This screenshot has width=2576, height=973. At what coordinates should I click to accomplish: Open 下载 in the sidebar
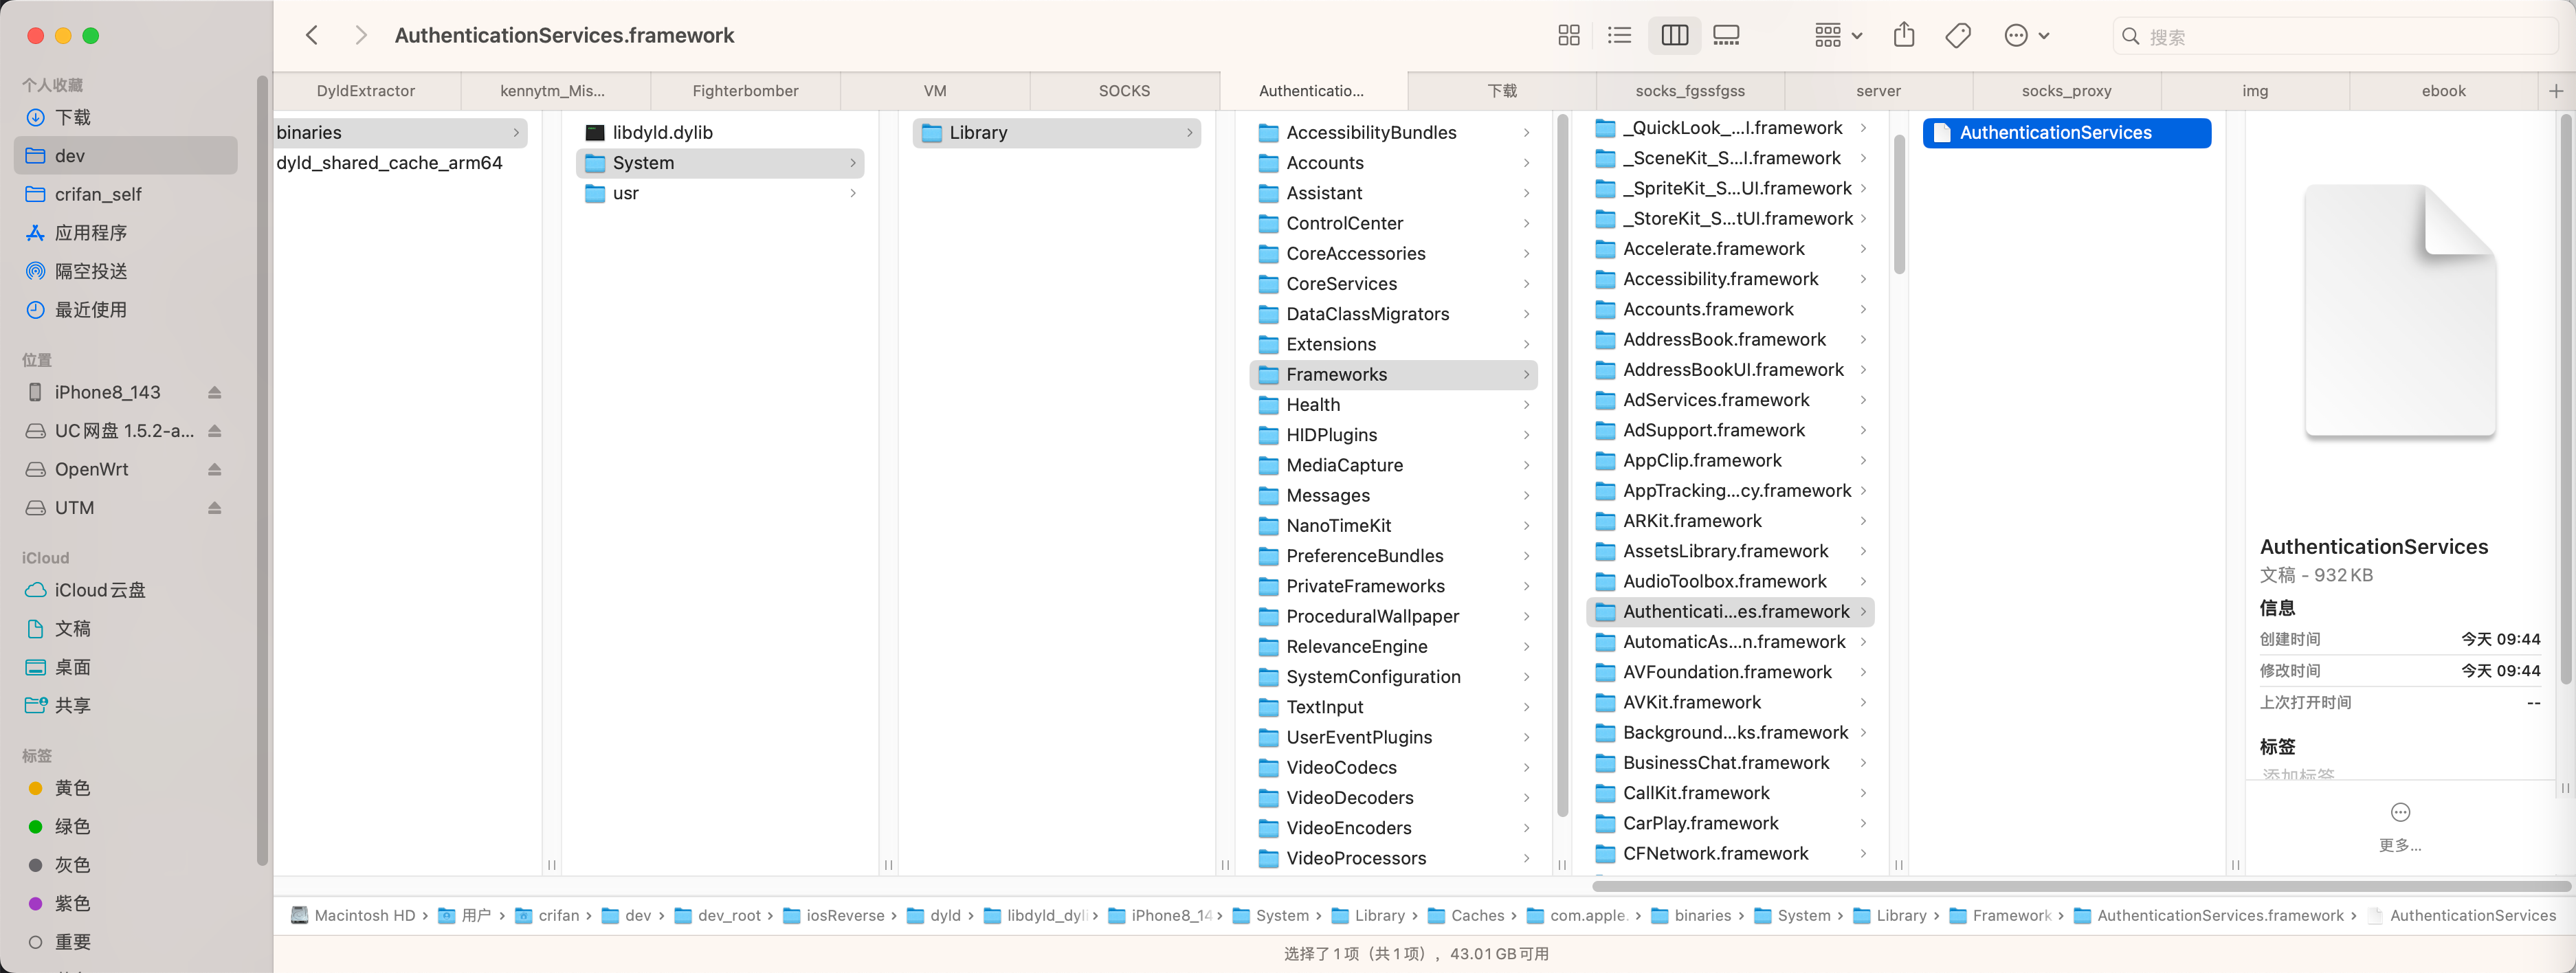(126, 118)
